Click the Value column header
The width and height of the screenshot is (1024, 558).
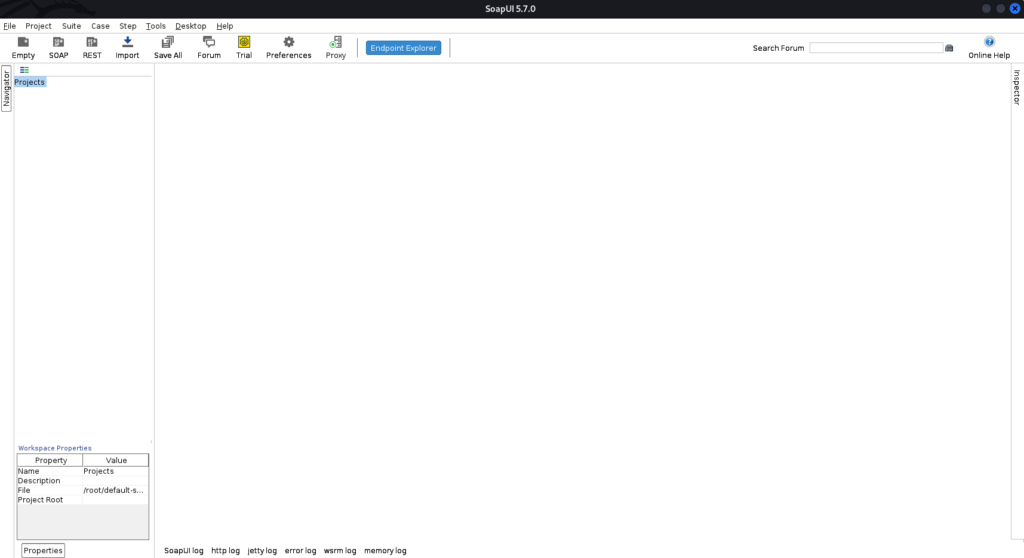coord(116,460)
